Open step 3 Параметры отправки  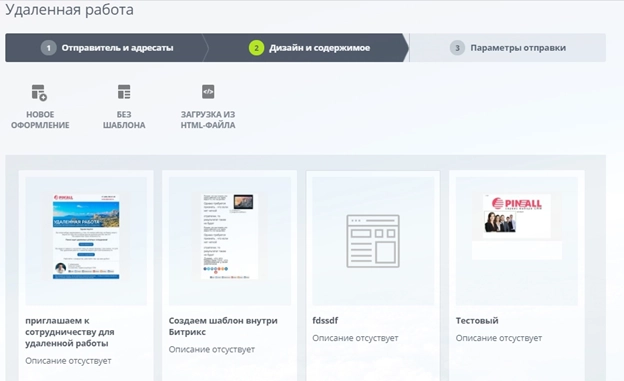[x=508, y=48]
